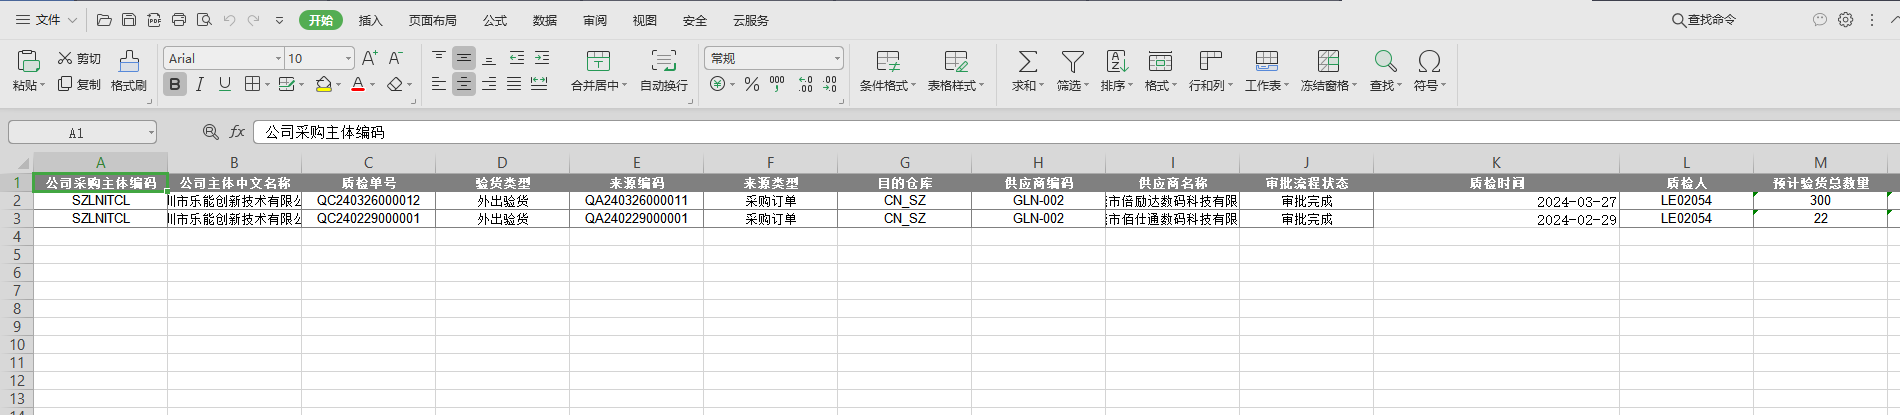Image resolution: width=1900 pixels, height=415 pixels.
Task: Toggle Italic formatting
Action: tap(200, 84)
